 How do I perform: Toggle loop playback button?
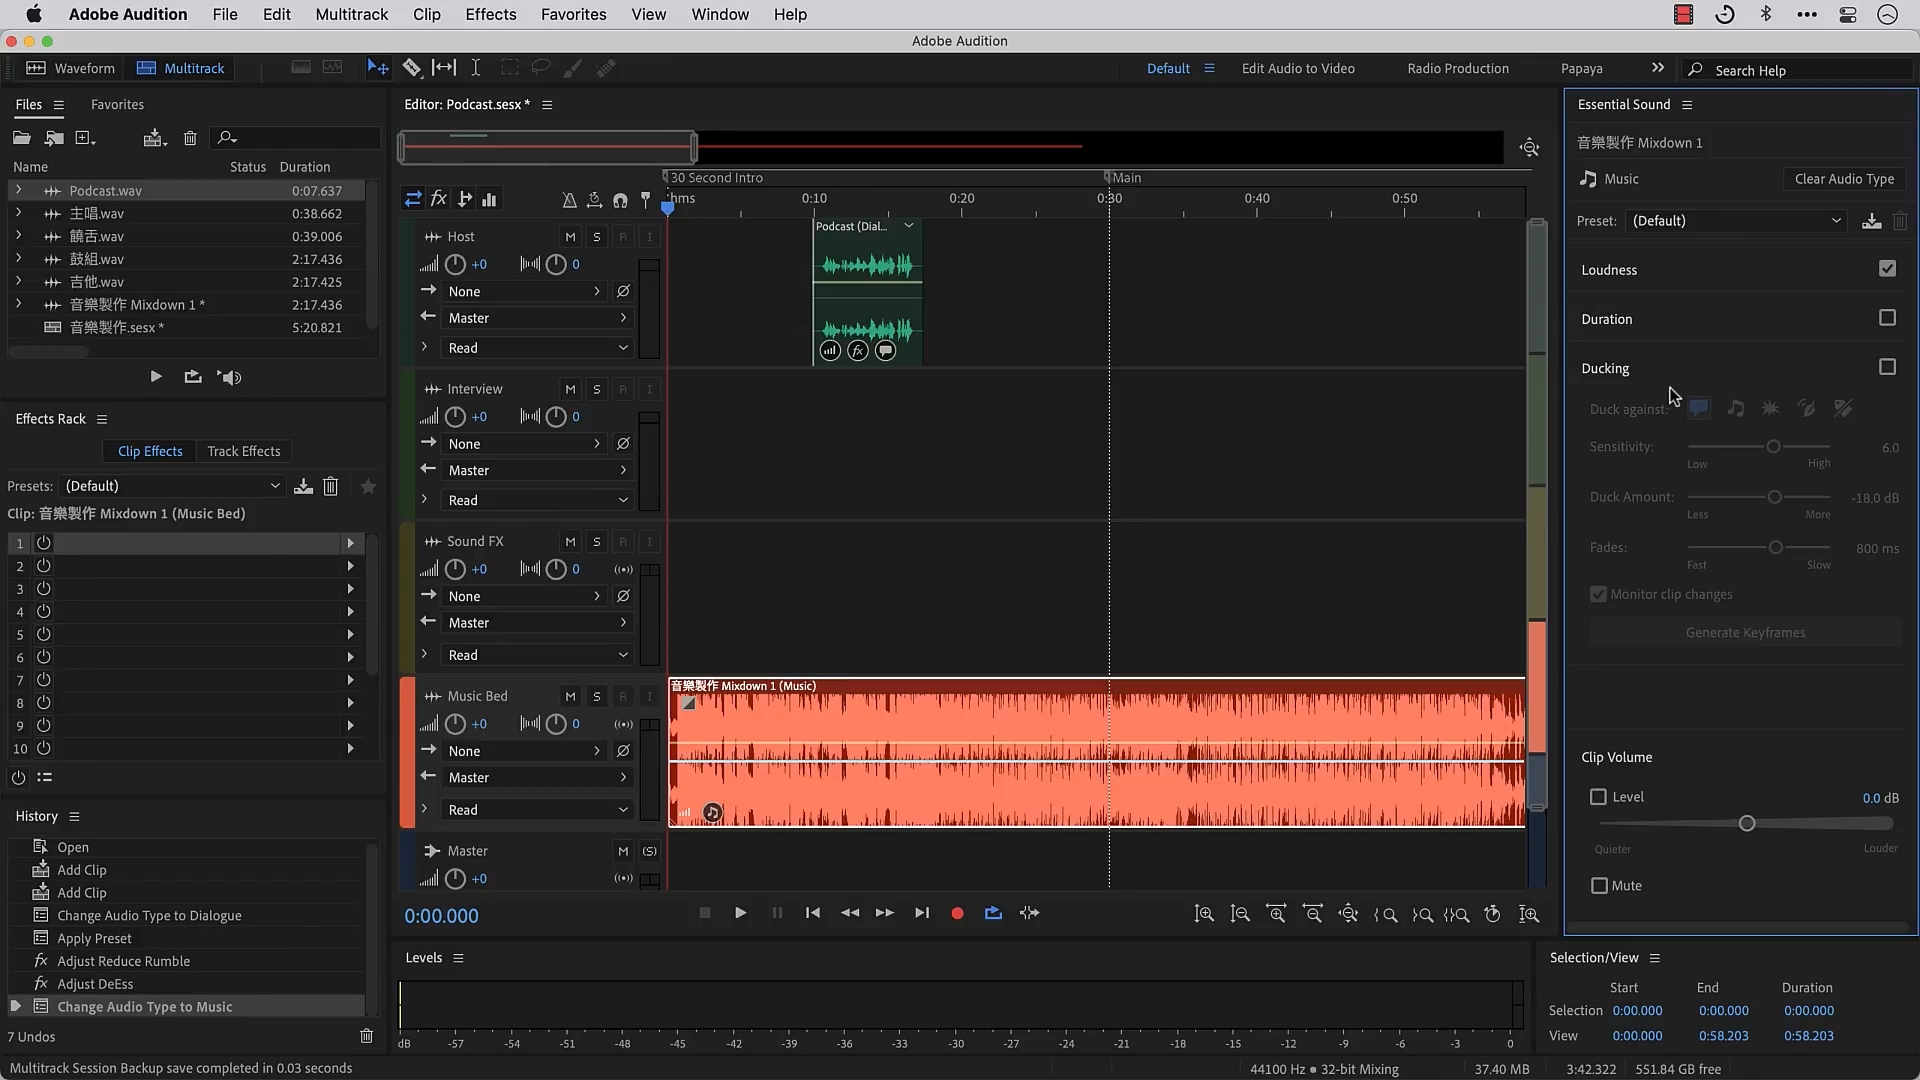pyautogui.click(x=993, y=913)
